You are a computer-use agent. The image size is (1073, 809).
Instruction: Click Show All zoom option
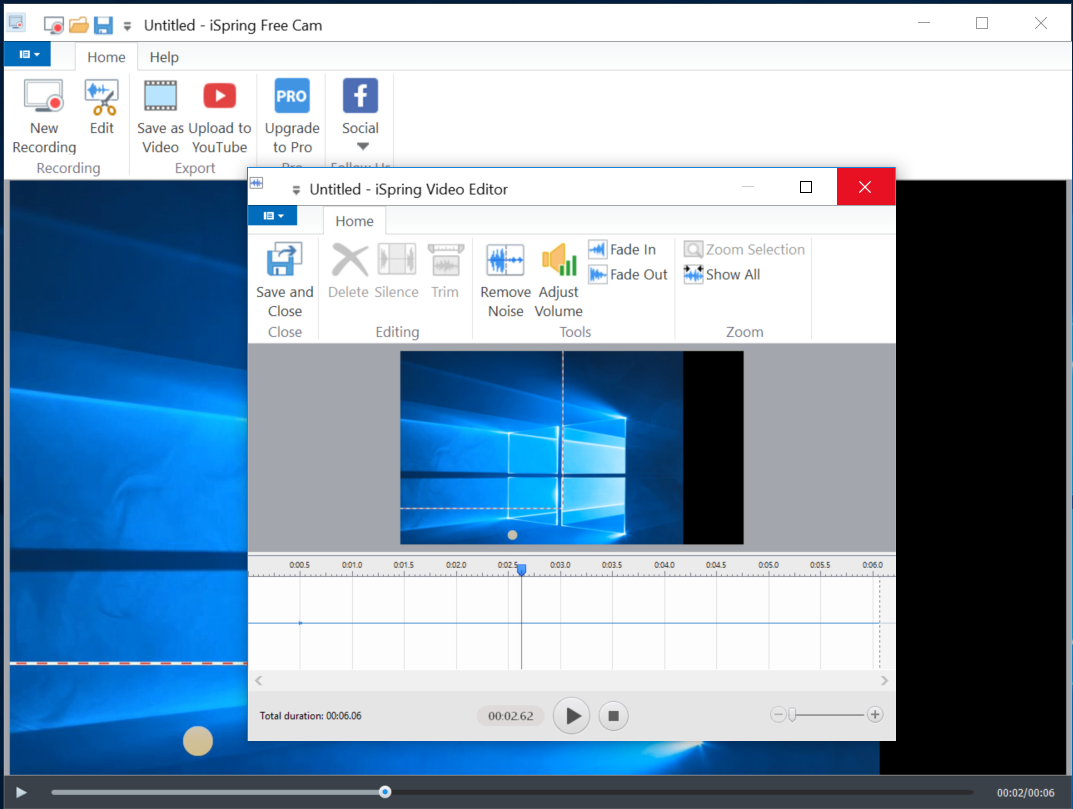[x=722, y=275]
